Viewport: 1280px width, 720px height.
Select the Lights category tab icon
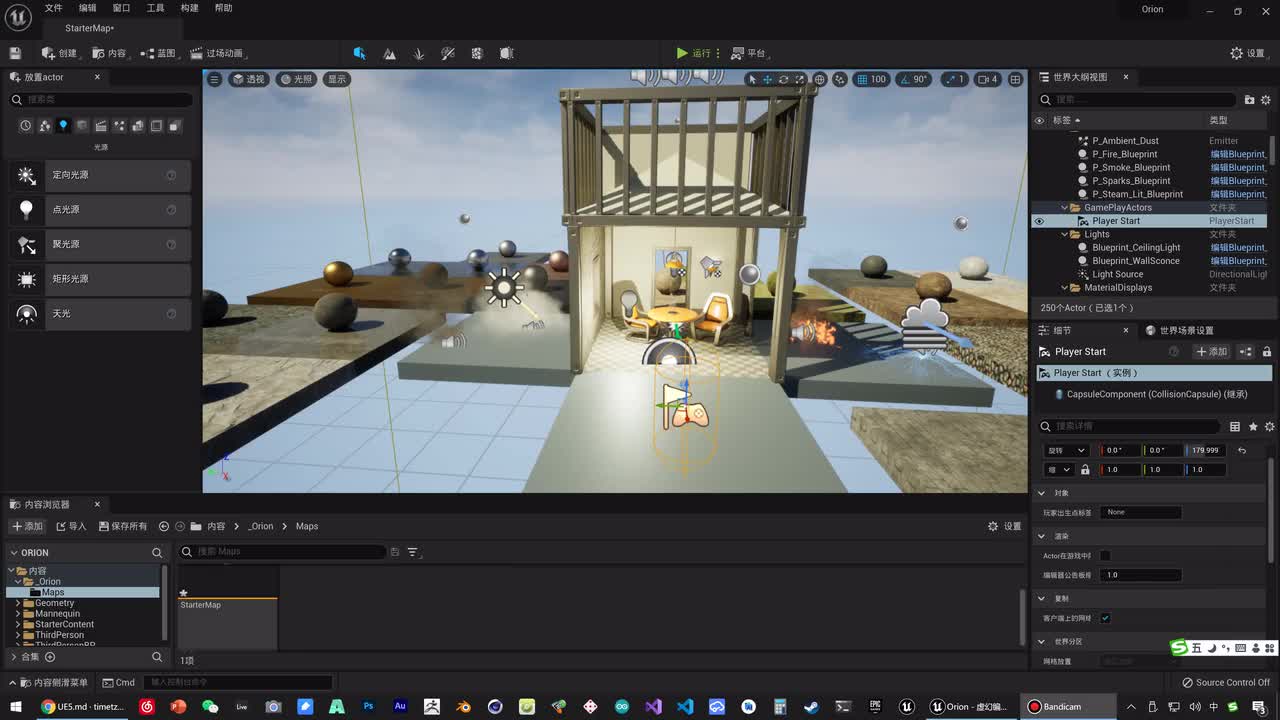pos(63,126)
